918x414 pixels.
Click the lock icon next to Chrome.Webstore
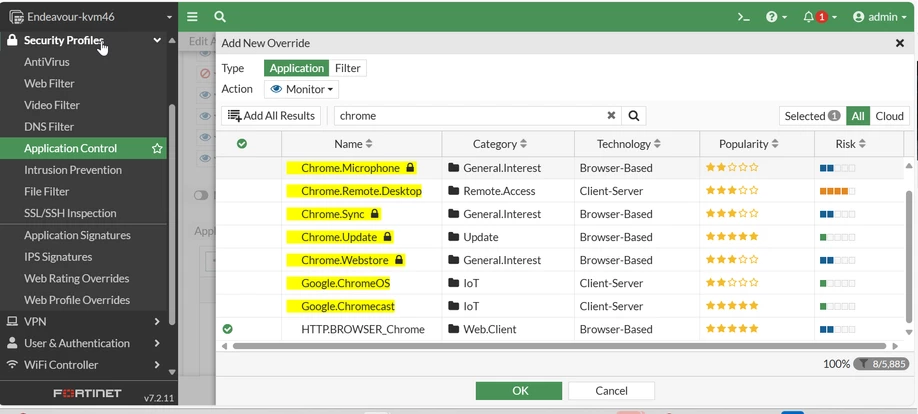(x=399, y=260)
